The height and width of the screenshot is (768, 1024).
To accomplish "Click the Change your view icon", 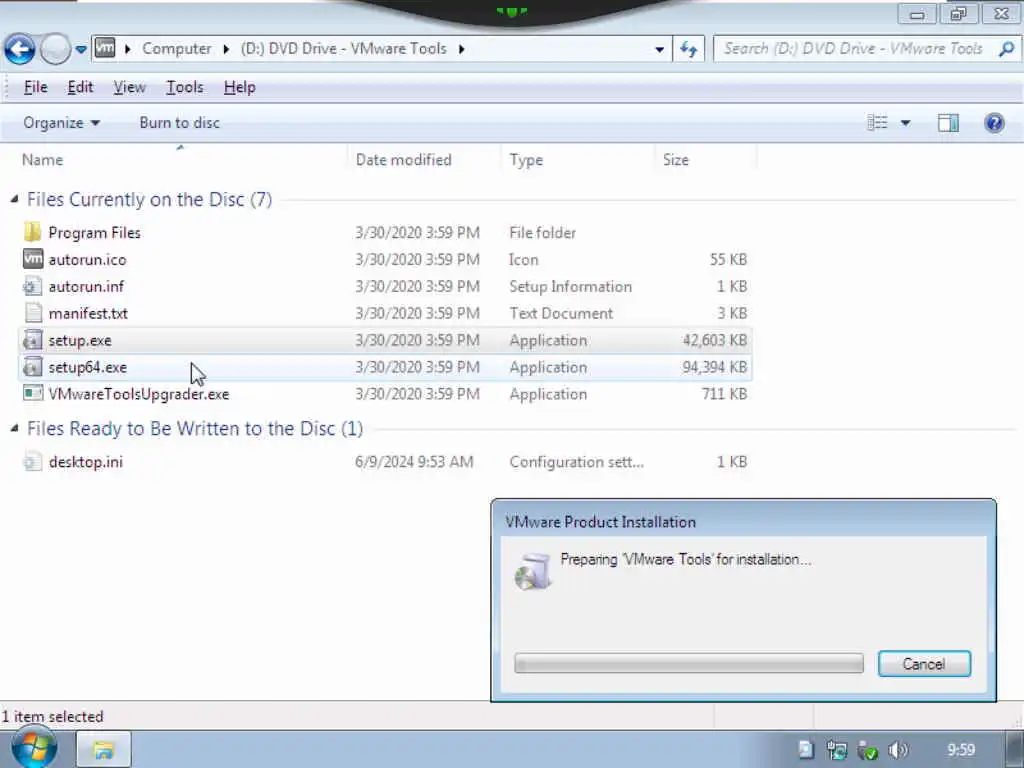I will [877, 123].
